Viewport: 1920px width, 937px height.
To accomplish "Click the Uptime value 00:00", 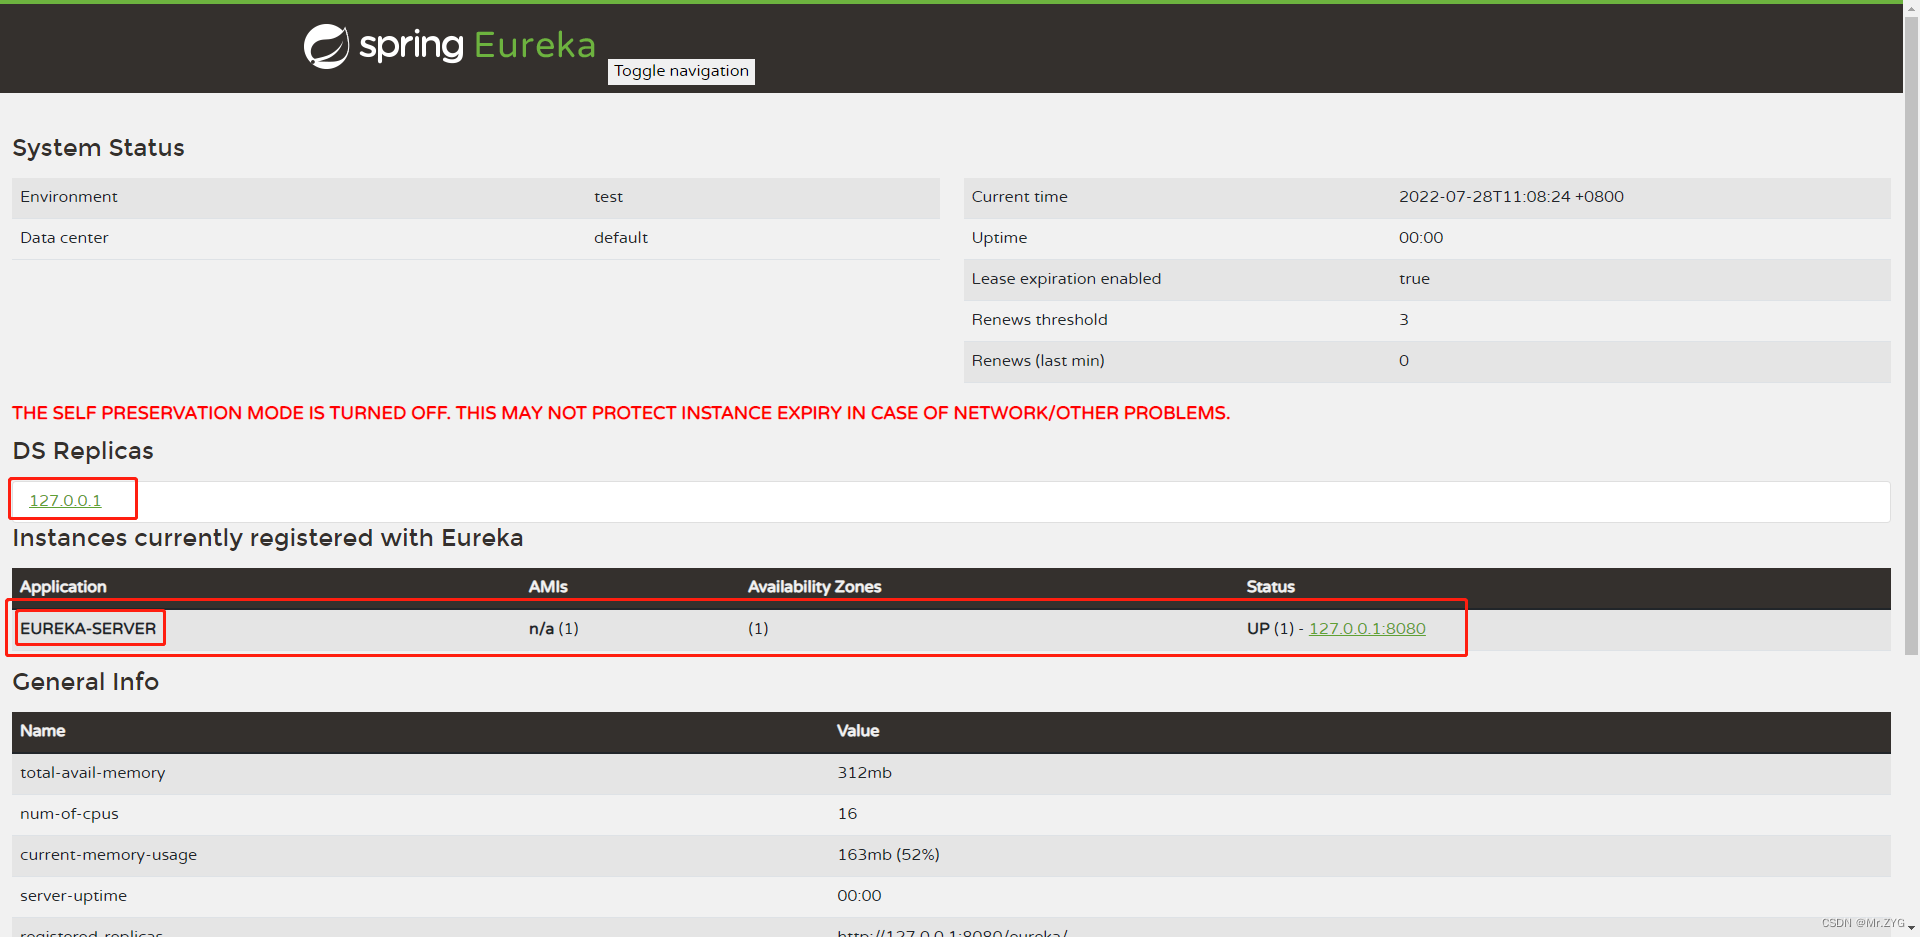I will tap(1421, 238).
